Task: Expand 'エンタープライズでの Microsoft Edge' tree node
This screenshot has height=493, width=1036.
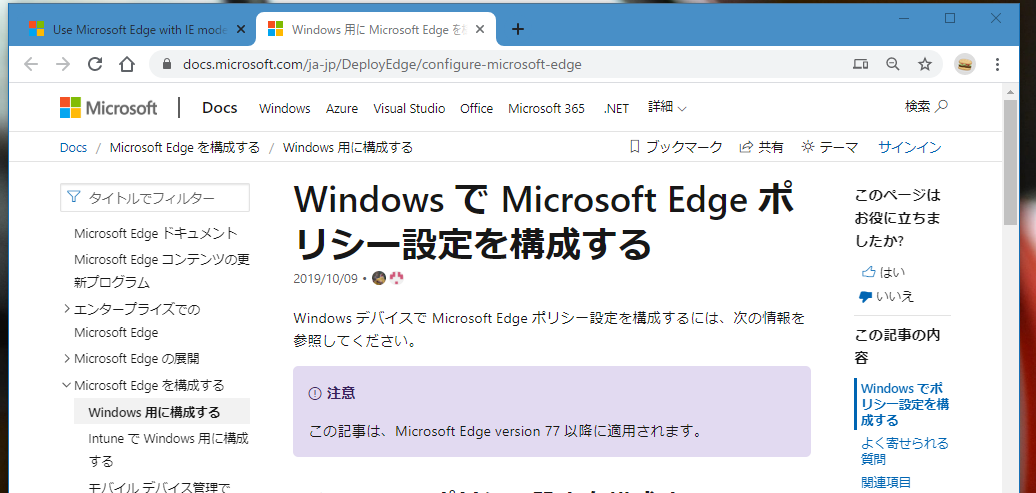Action: click(x=67, y=309)
